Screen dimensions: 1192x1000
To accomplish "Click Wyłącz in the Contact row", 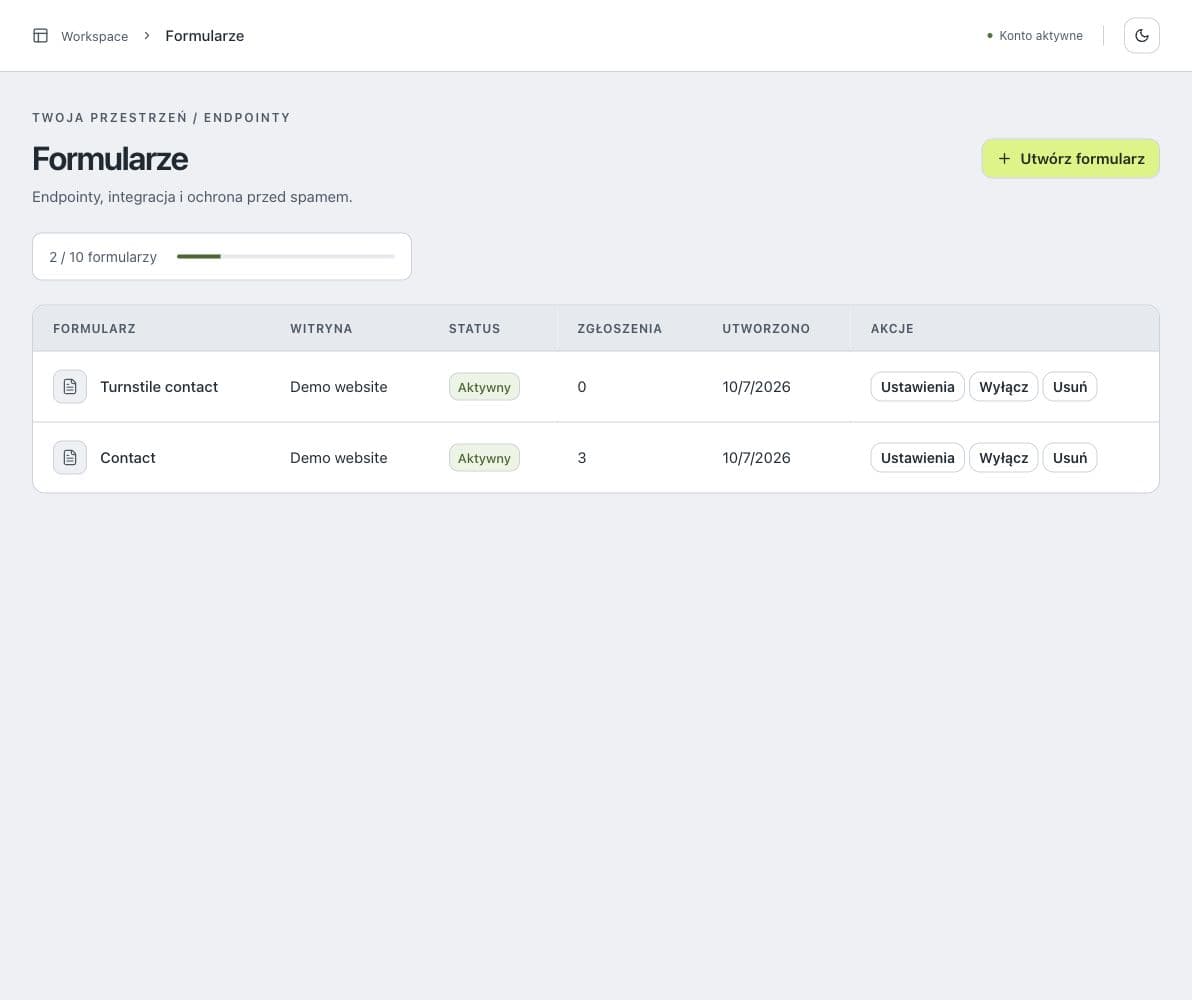I will 1003,458.
